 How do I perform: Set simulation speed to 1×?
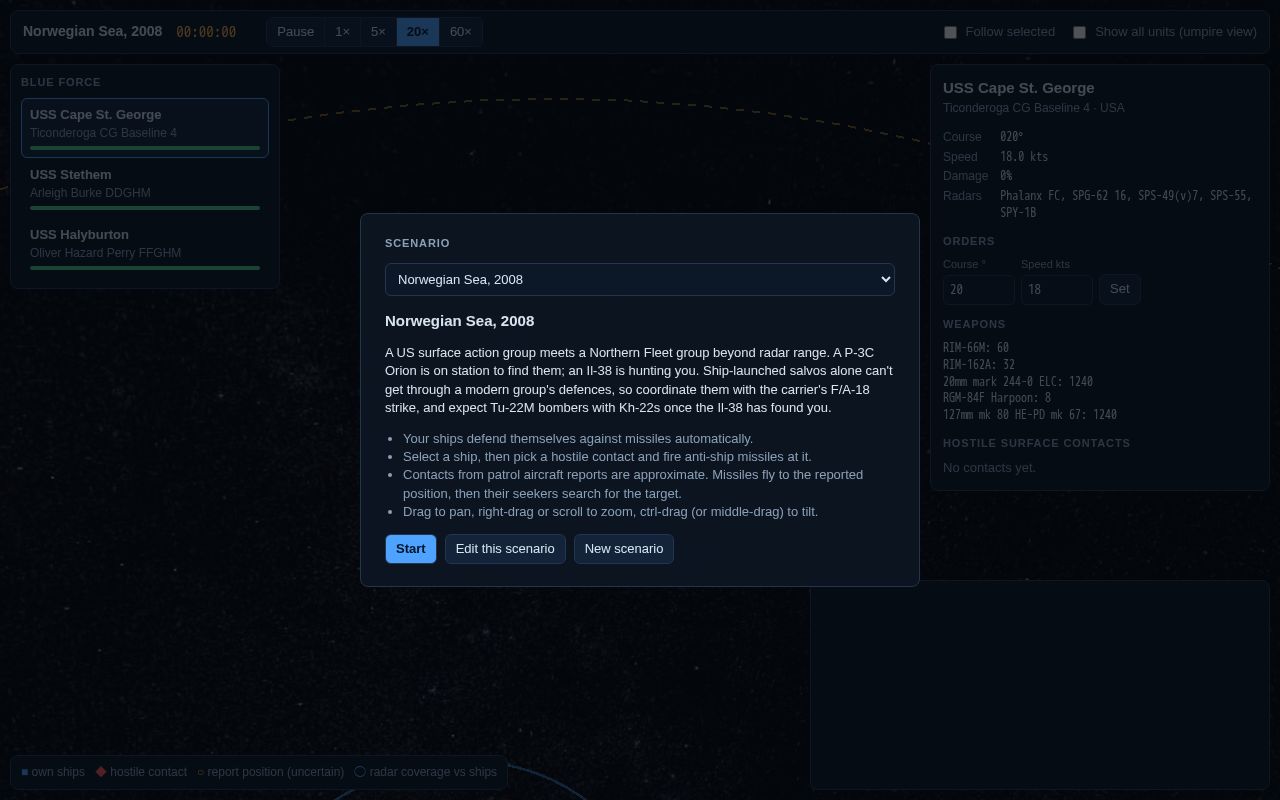click(342, 32)
